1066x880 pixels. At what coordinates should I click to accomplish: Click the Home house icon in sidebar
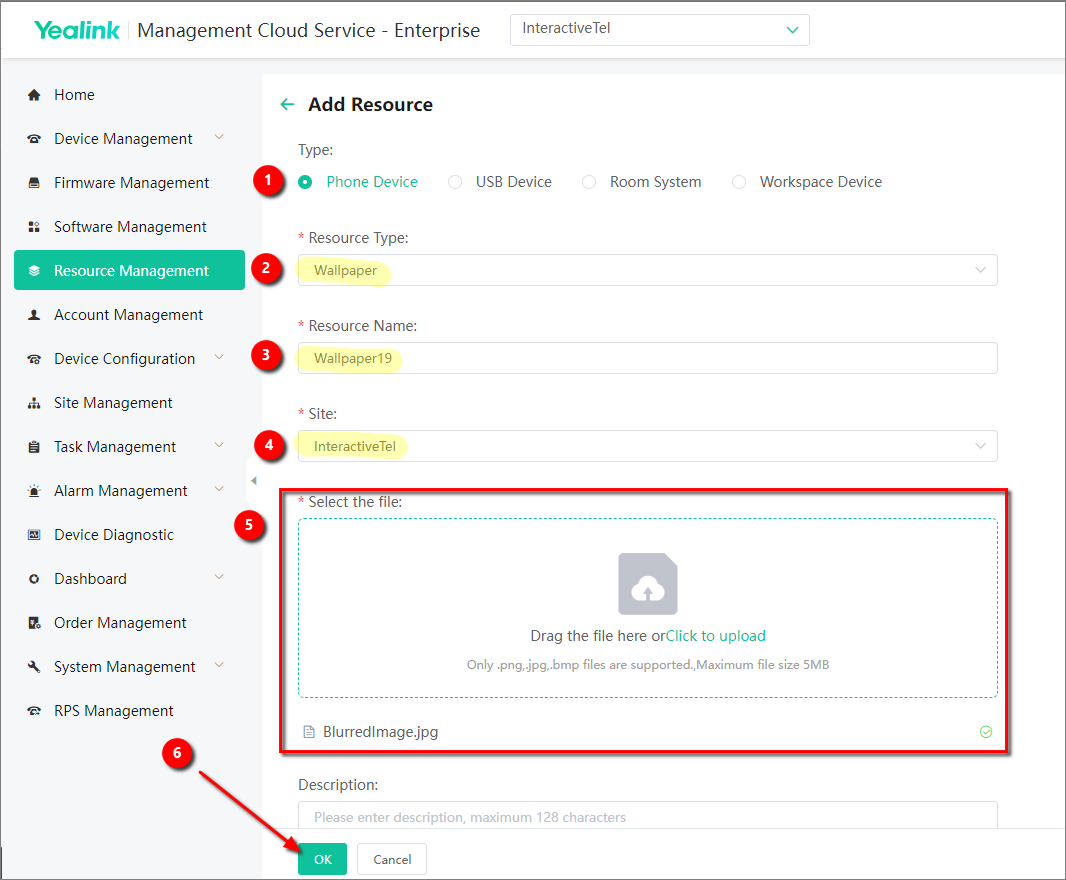click(x=34, y=95)
